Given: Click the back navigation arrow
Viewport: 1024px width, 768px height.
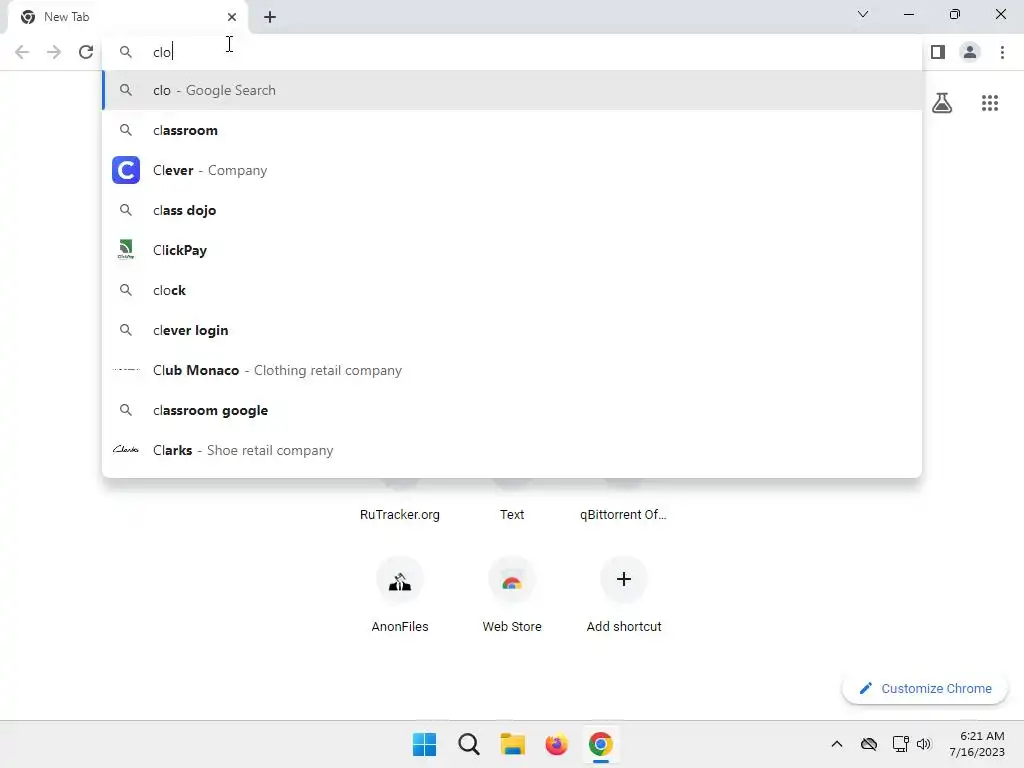Looking at the screenshot, I should pyautogui.click(x=22, y=52).
